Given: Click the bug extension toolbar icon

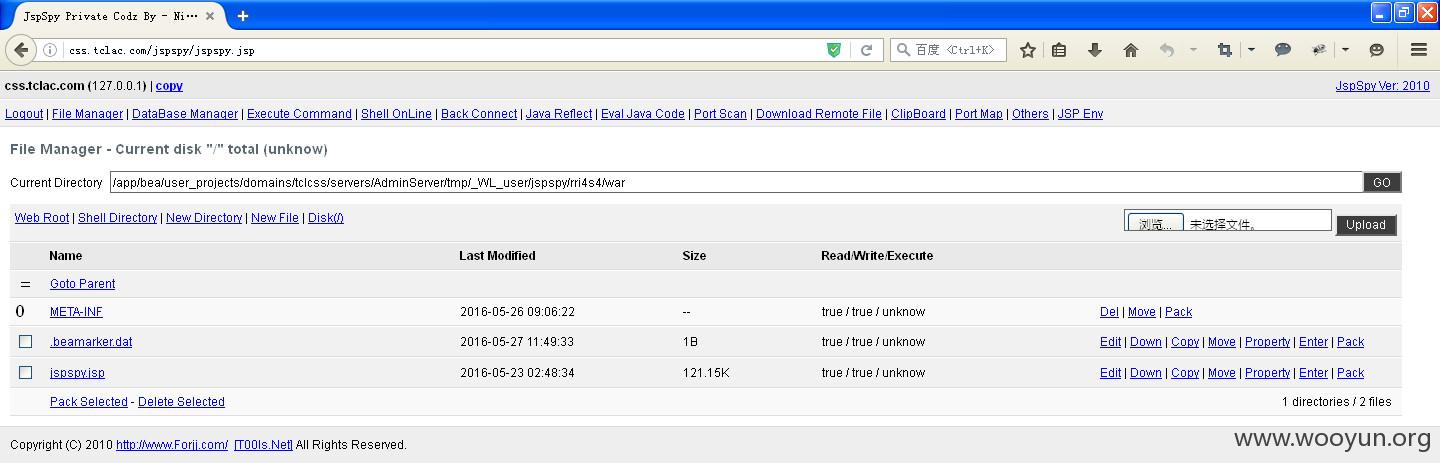Looking at the screenshot, I should pyautogui.click(x=1319, y=50).
